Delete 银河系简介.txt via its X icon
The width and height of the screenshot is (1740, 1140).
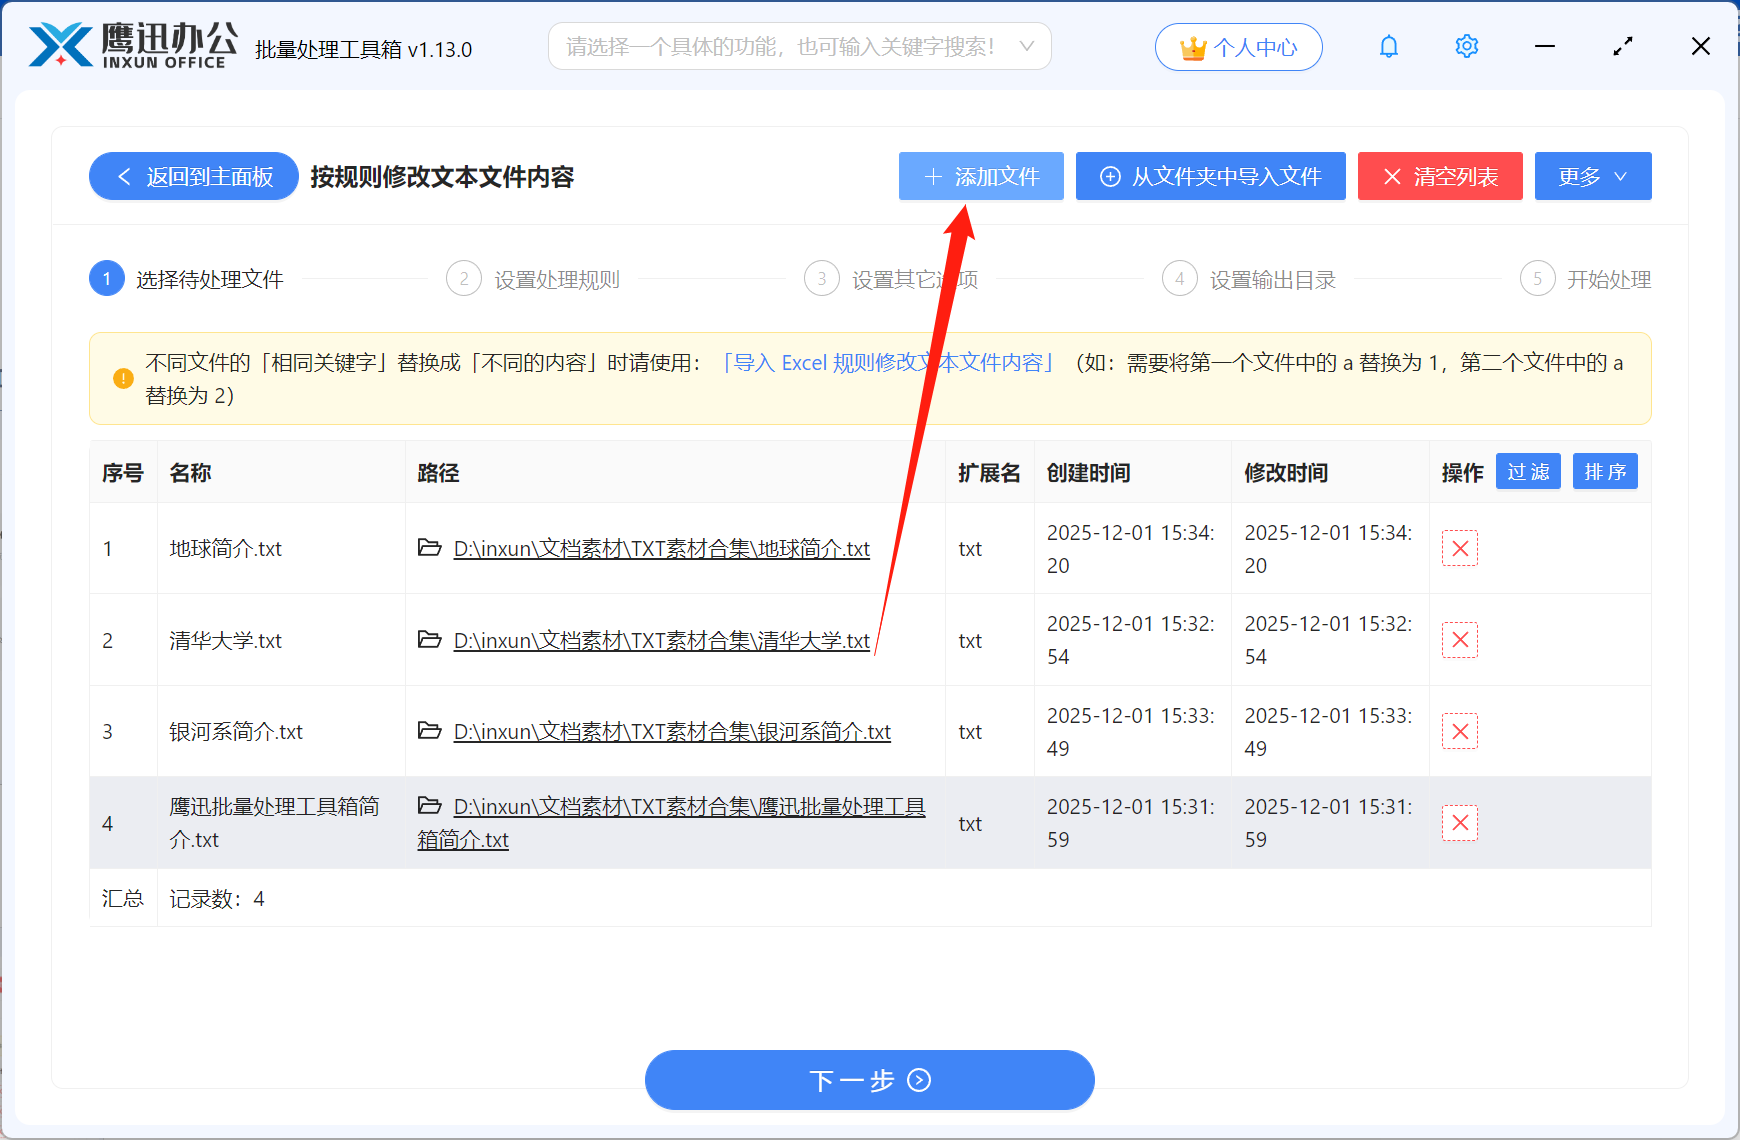1459,731
